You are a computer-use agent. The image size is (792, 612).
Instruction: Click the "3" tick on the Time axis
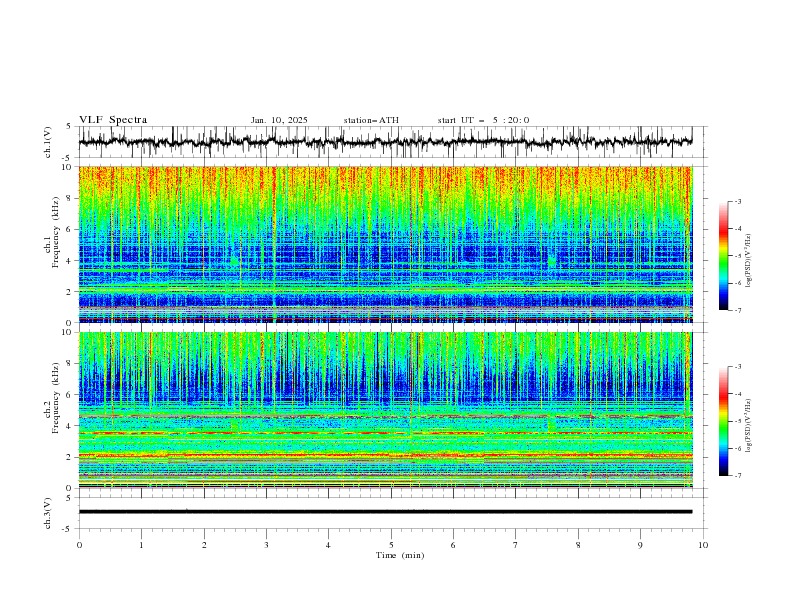[266, 545]
